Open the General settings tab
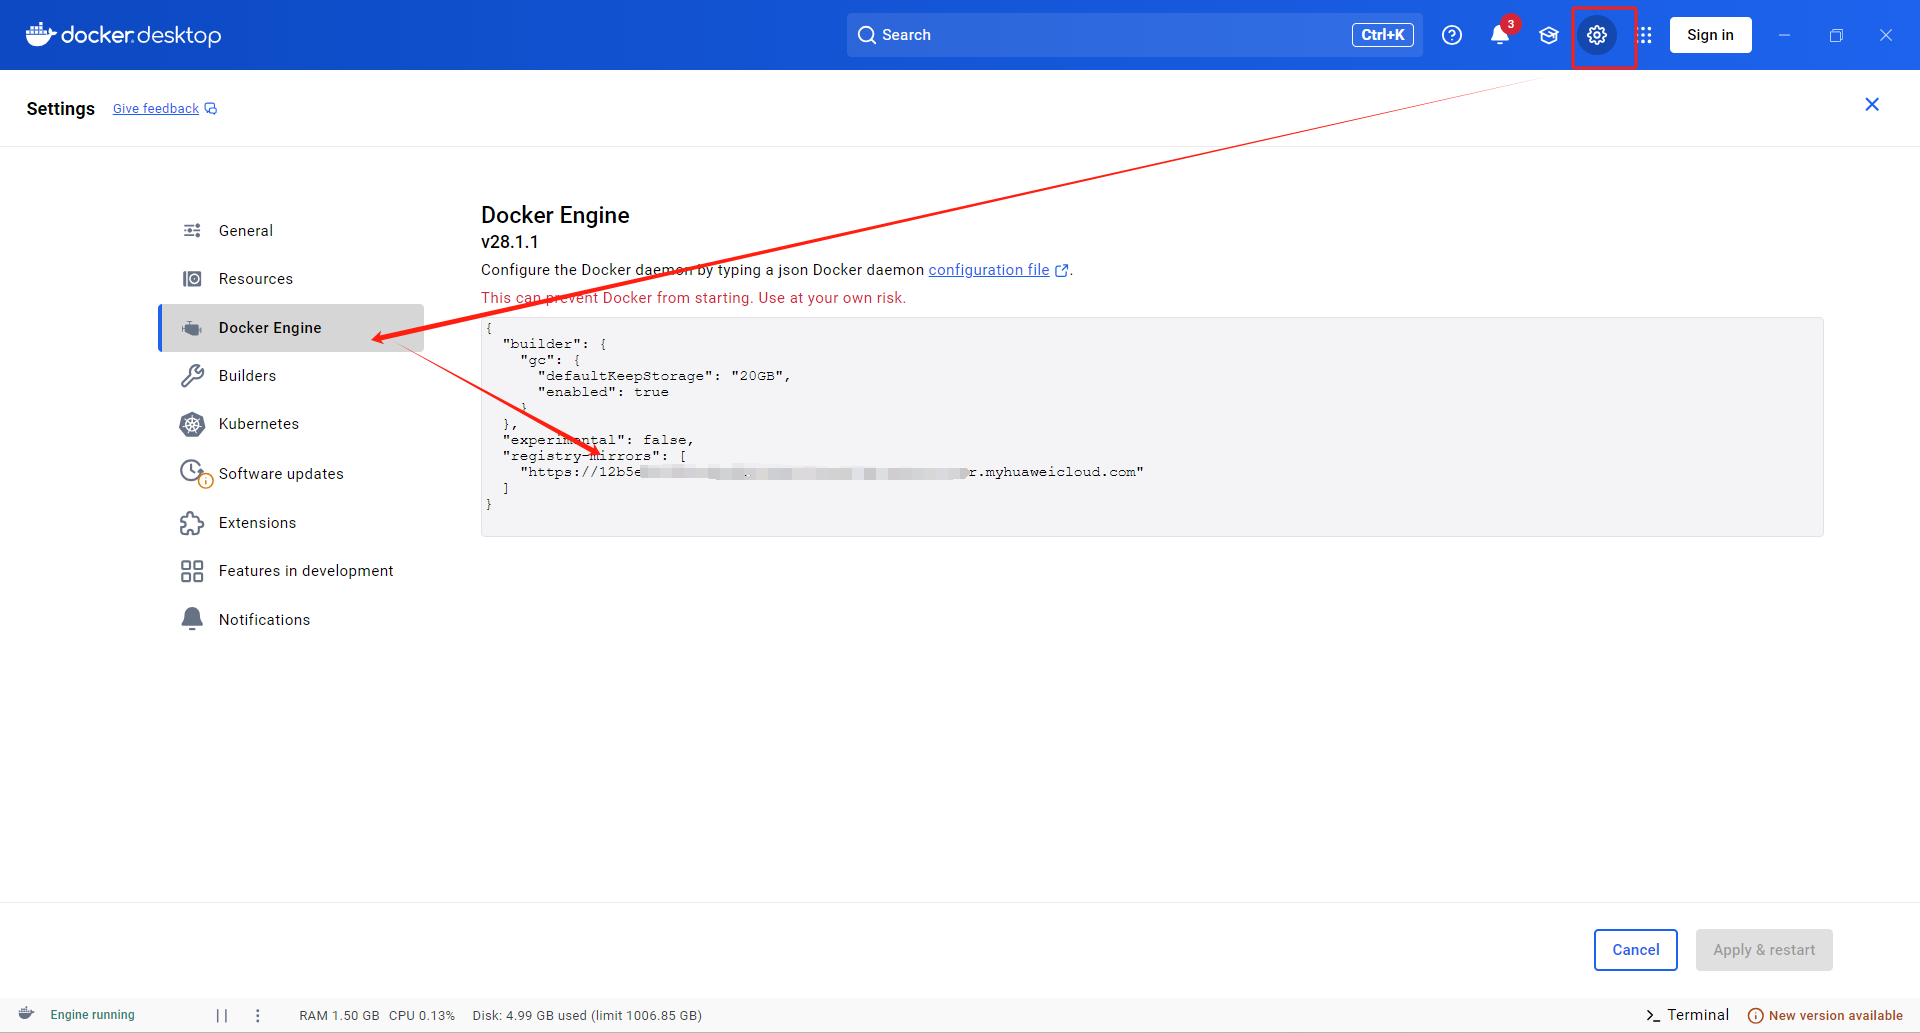Screen dimensions: 1920x1033 point(291,231)
